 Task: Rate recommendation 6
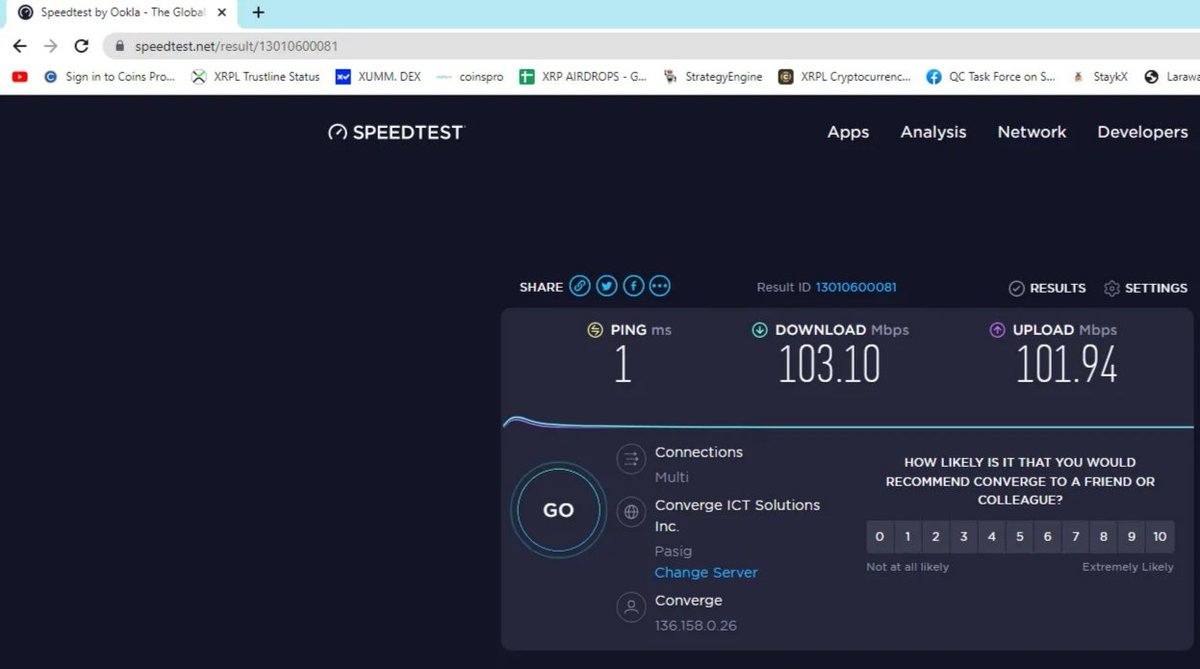pyautogui.click(x=1048, y=536)
